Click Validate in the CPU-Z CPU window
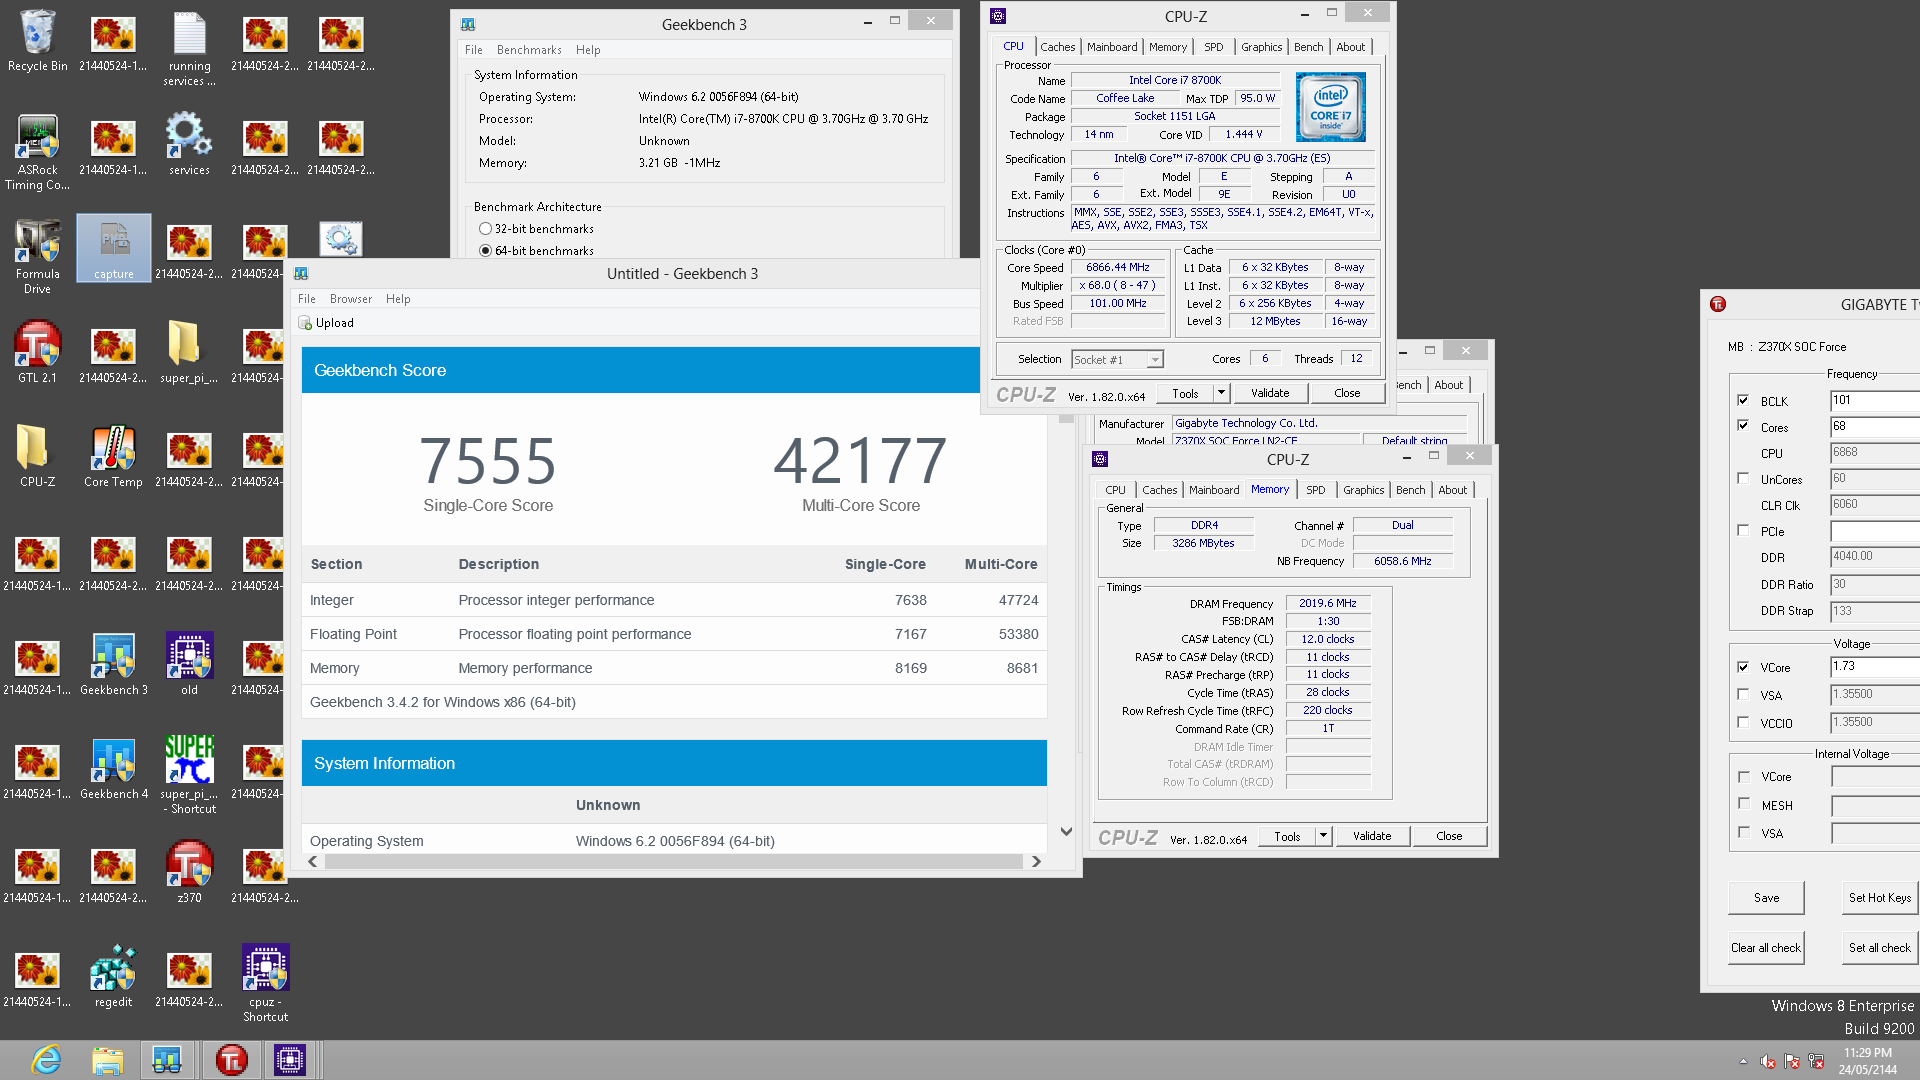 (x=1270, y=393)
